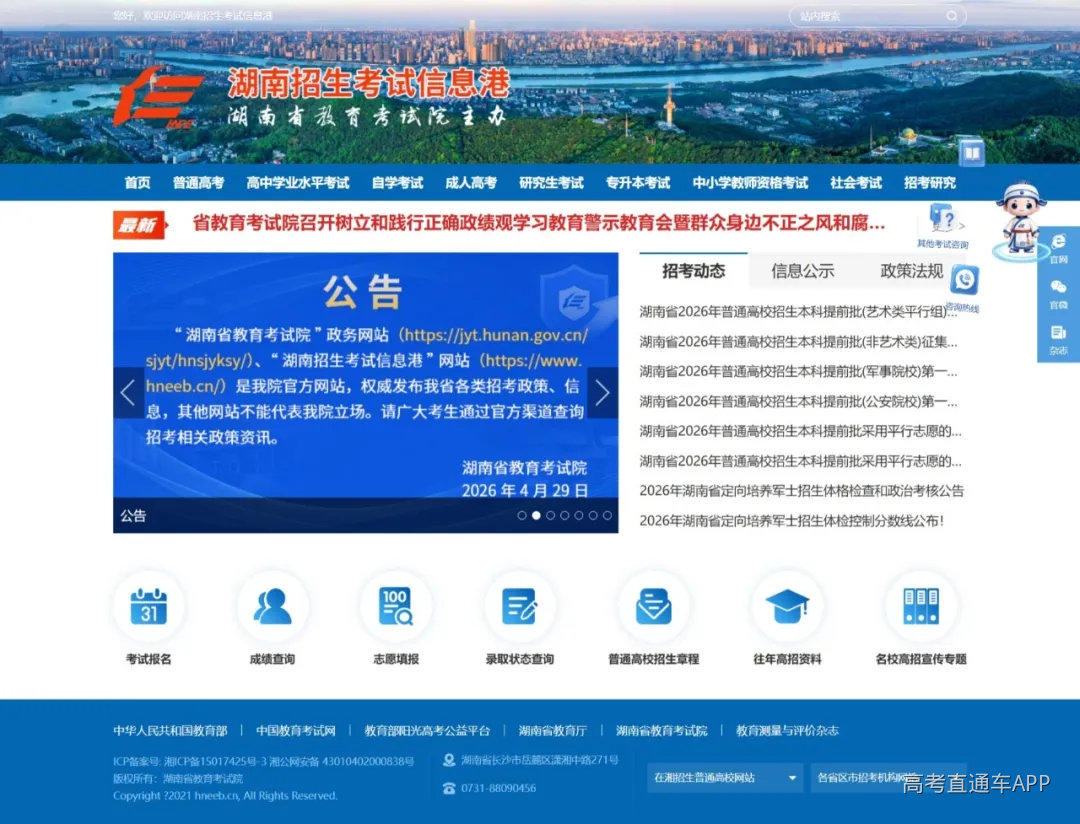The height and width of the screenshot is (824, 1080).
Task: Open the 名校高招宣传专题 binders icon
Action: pos(921,606)
